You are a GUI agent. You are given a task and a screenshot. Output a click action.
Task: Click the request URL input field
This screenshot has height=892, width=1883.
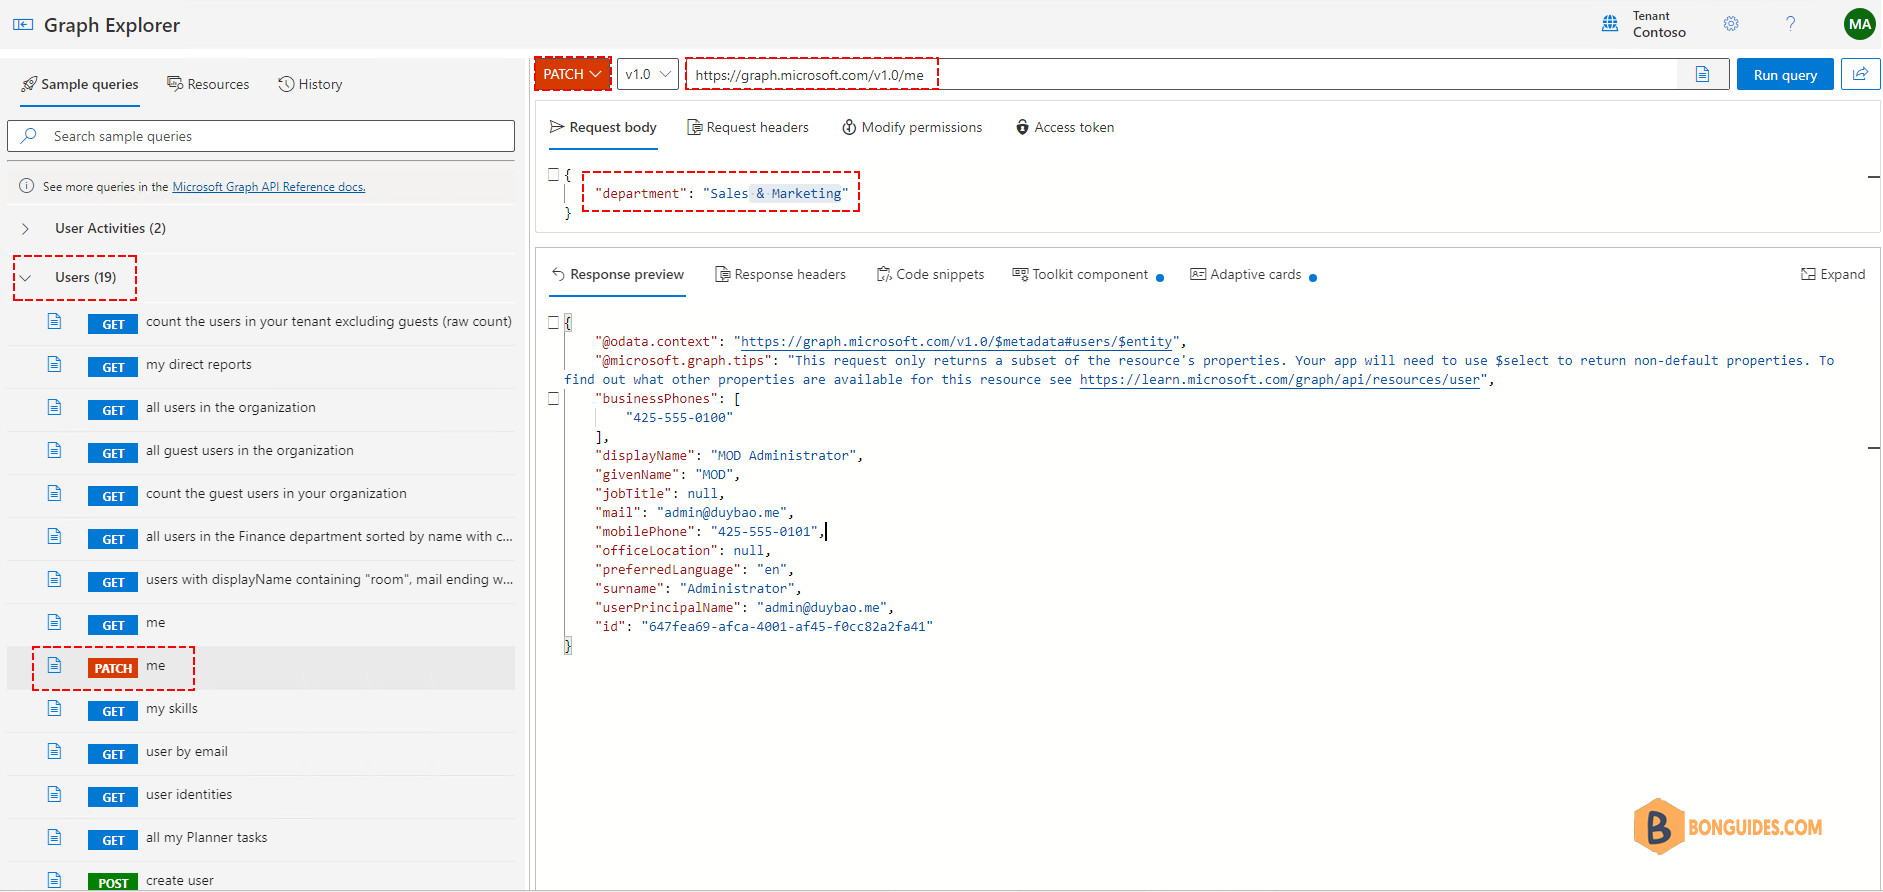pos(1180,75)
